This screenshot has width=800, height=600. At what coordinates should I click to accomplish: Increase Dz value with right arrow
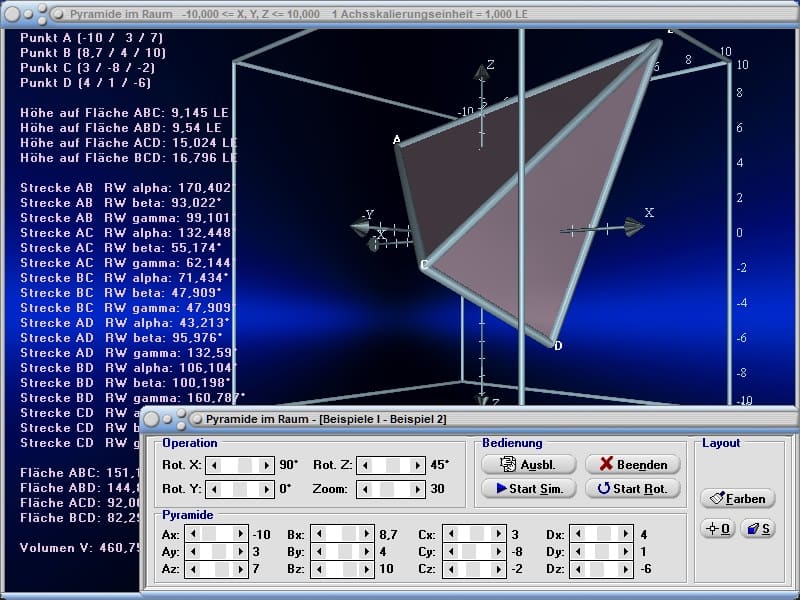coord(626,569)
